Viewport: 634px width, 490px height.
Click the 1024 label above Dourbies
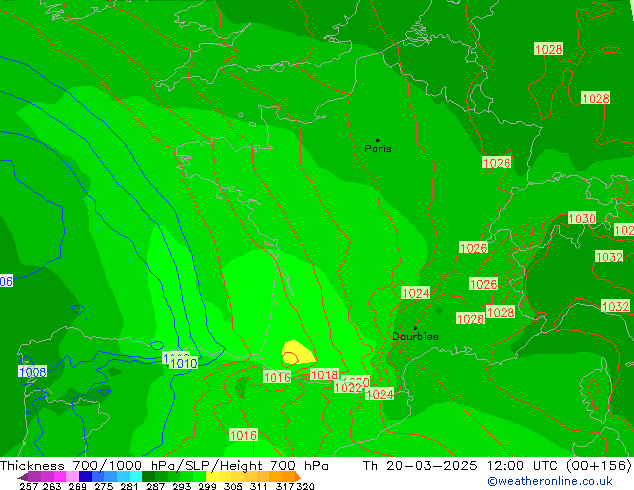(x=415, y=293)
